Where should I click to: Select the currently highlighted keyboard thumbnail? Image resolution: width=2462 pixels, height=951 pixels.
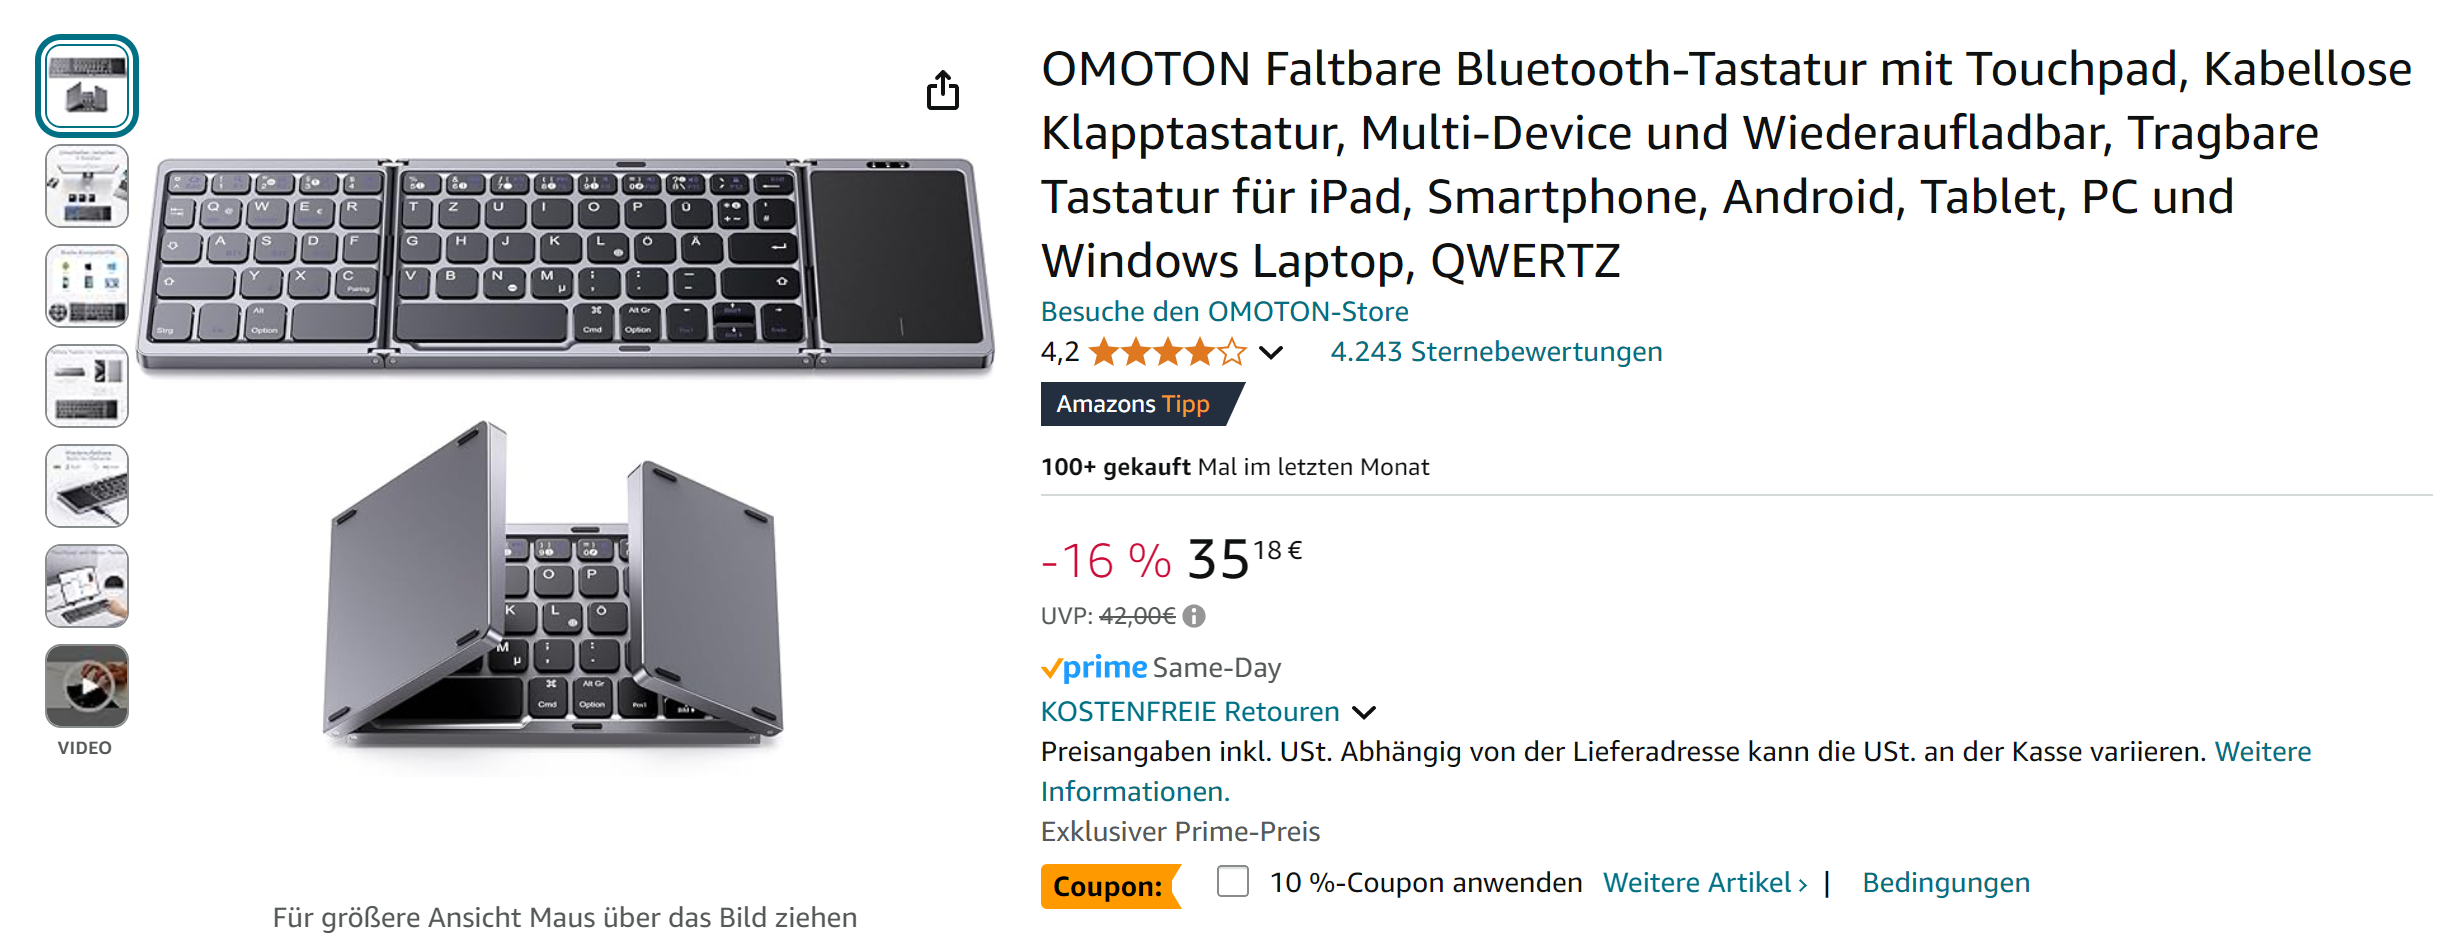tap(87, 86)
